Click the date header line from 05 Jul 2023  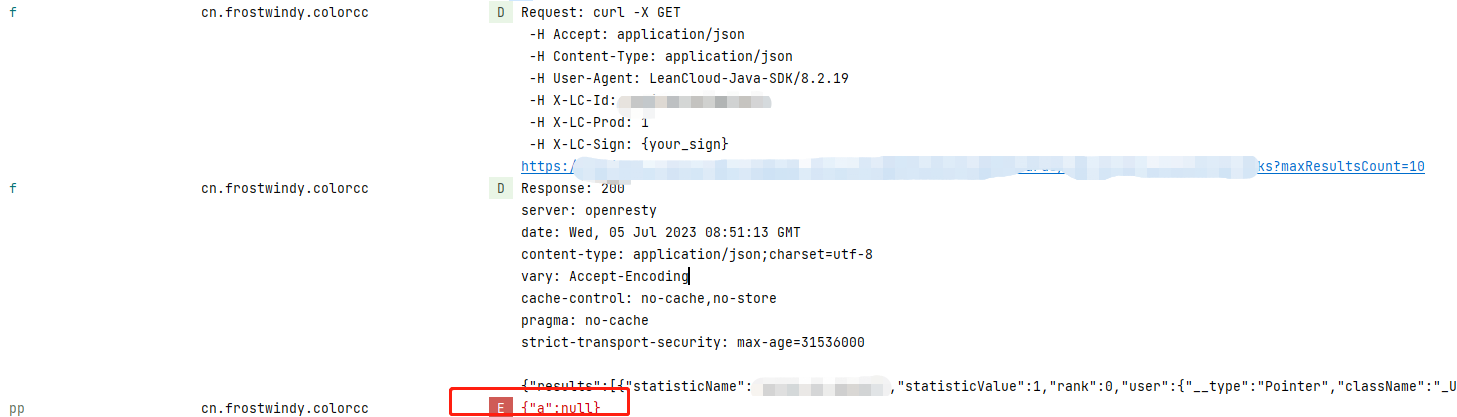[660, 232]
